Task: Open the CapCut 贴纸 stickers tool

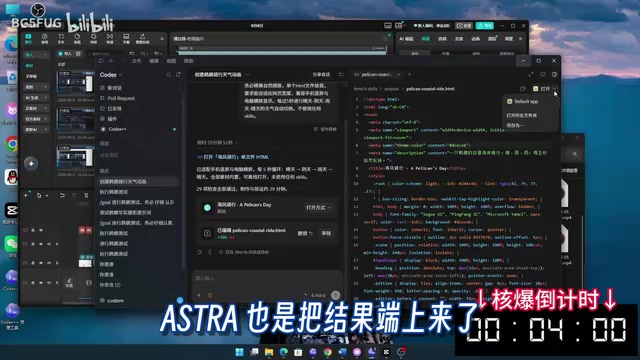Action: [77, 38]
